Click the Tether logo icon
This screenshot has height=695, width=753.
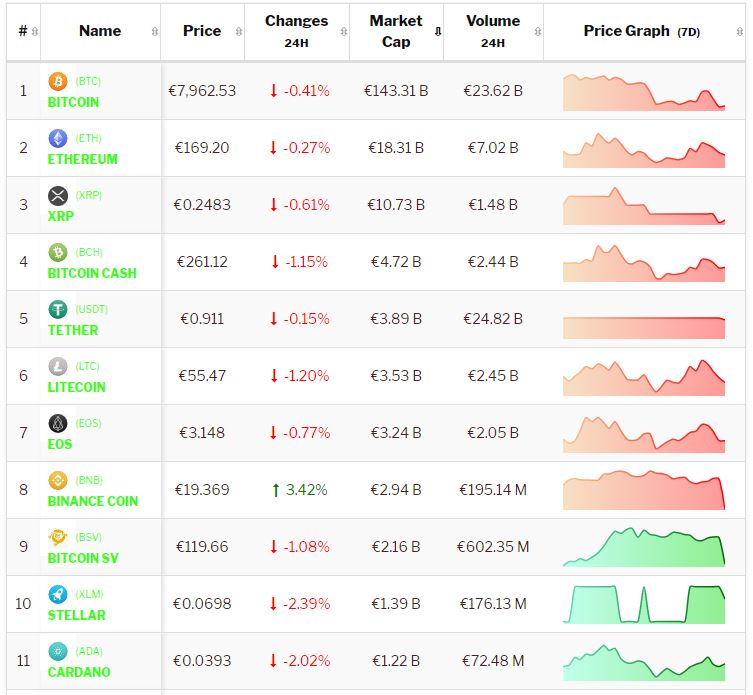tap(57, 309)
